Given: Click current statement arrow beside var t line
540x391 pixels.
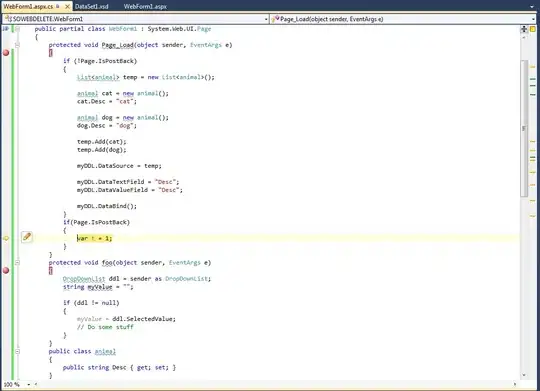Looking at the screenshot, I should pyautogui.click(x=6, y=238).
